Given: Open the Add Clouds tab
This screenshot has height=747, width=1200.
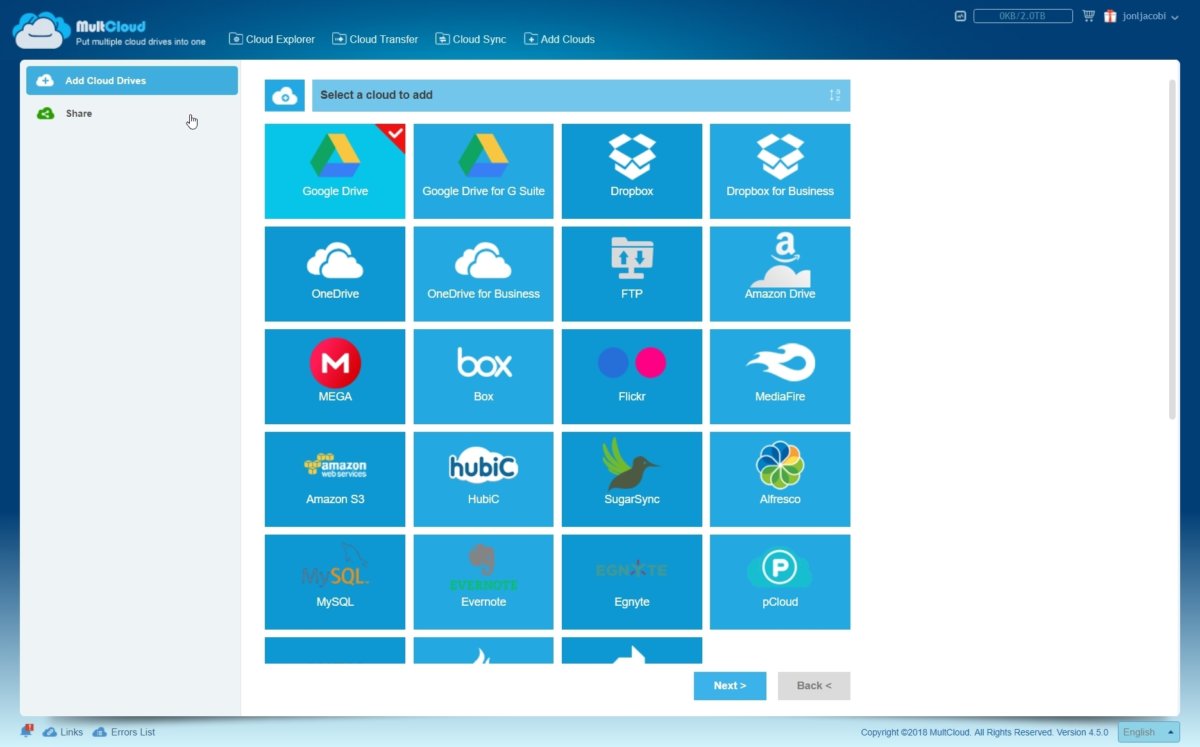Looking at the screenshot, I should 559,39.
